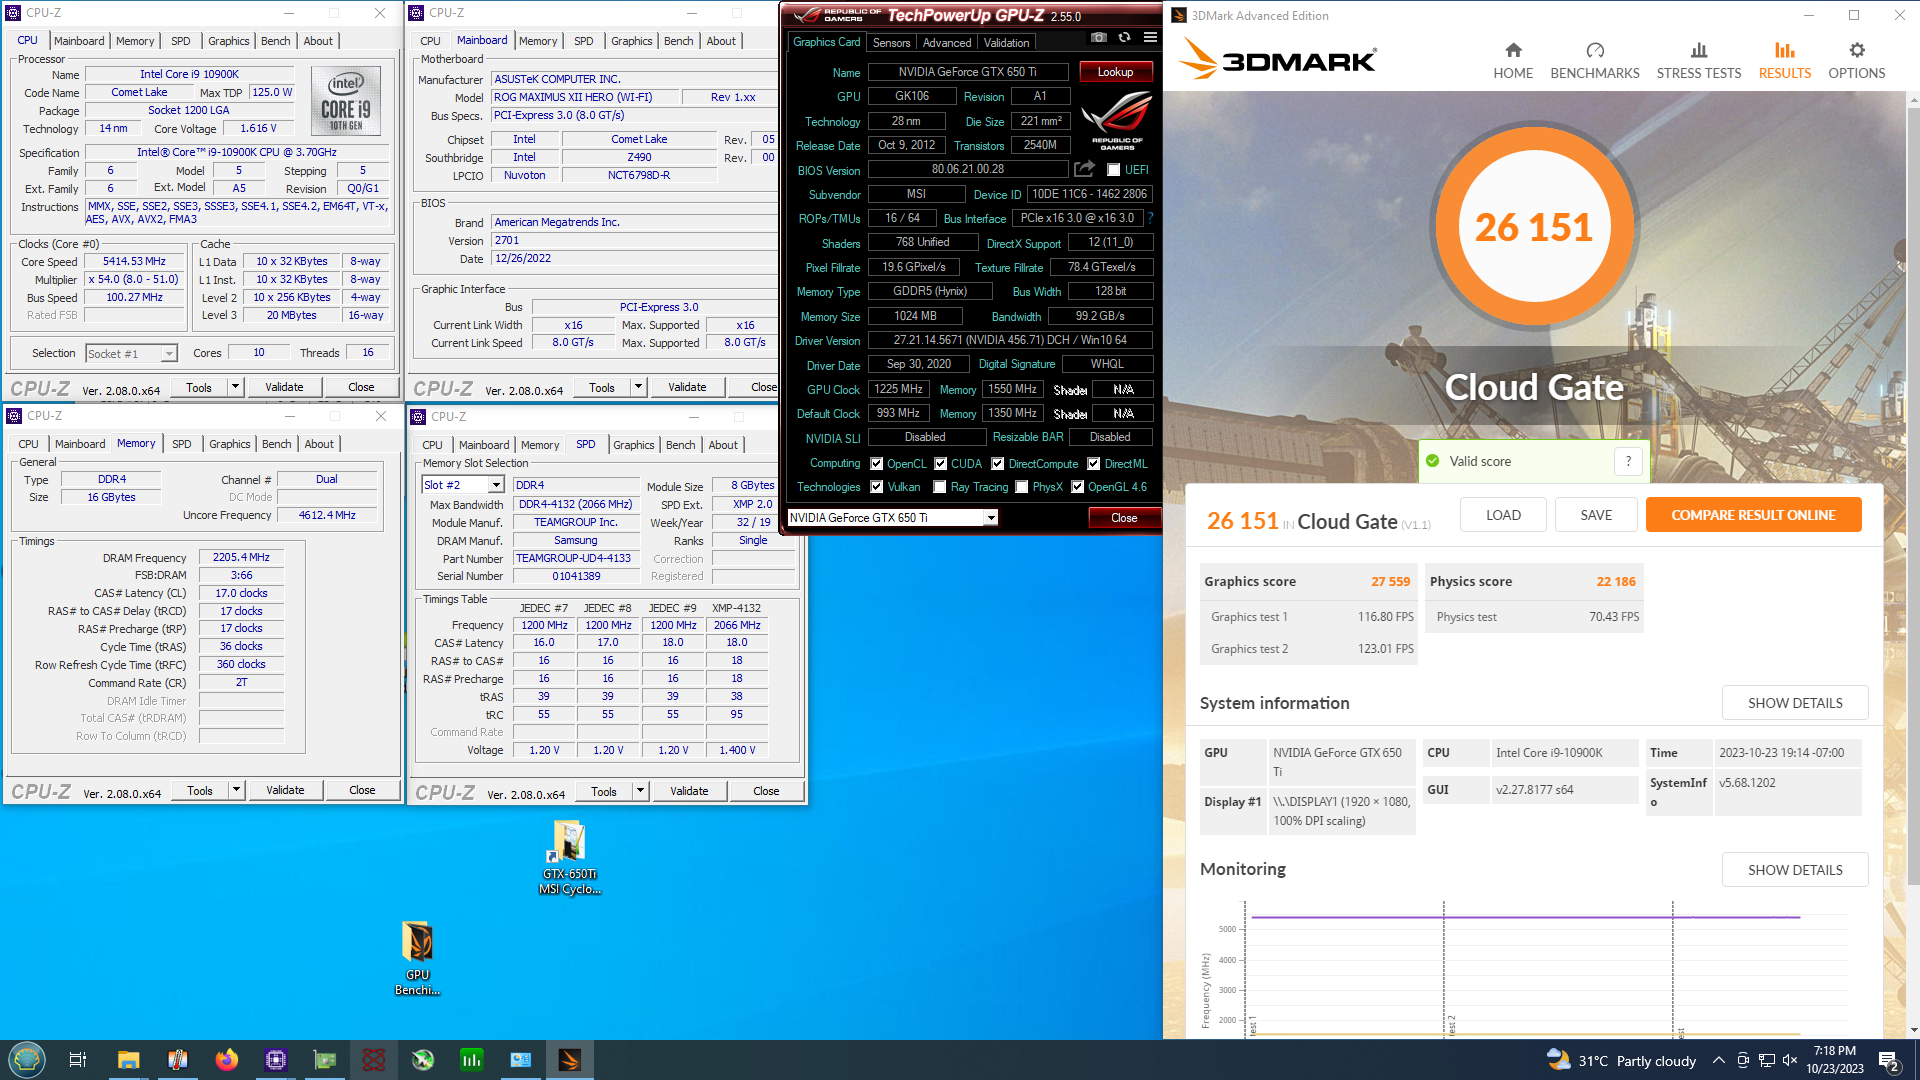Click the CPU frequency line in Monitoring graph
This screenshot has height=1080, width=1920.
click(x=1525, y=917)
